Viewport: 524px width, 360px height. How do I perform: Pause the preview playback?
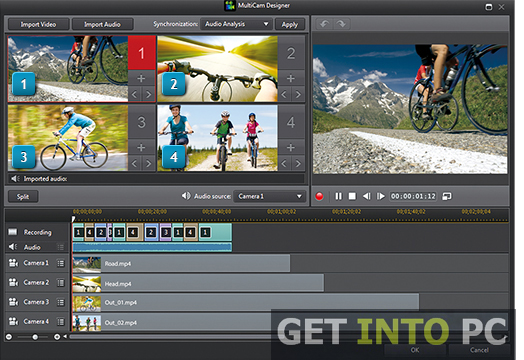tap(339, 196)
